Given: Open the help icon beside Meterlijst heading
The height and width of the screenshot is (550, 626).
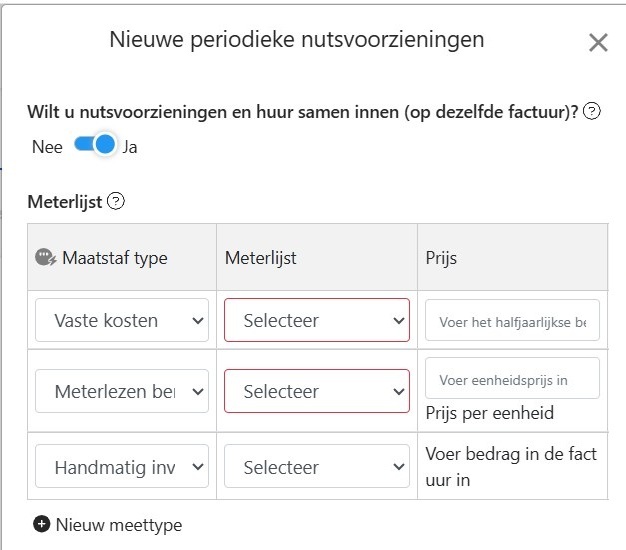Looking at the screenshot, I should (x=116, y=201).
